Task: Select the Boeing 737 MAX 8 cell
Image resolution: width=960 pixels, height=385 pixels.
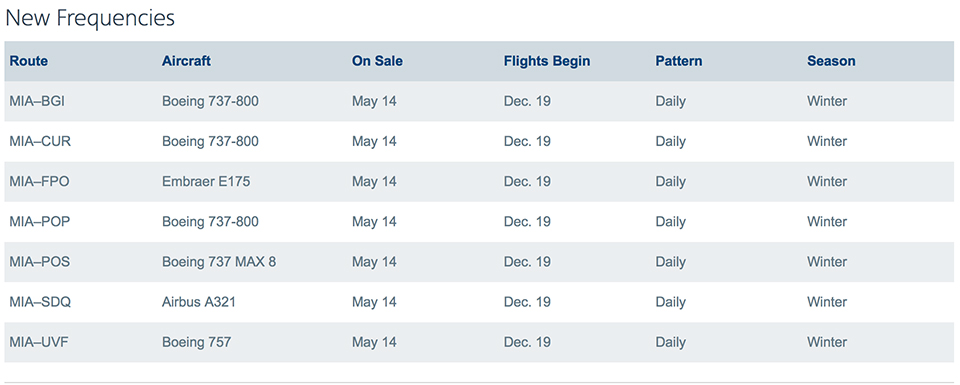Action: (219, 262)
